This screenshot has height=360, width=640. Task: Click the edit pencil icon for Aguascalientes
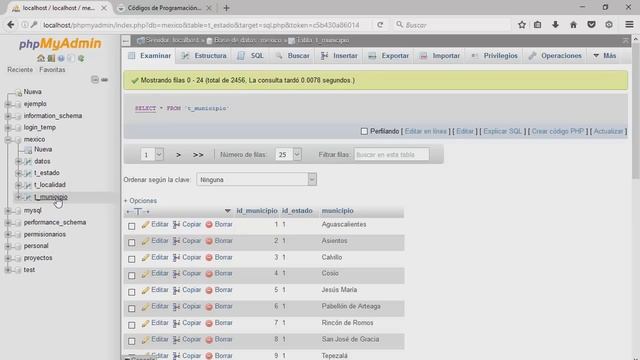[x=145, y=224]
